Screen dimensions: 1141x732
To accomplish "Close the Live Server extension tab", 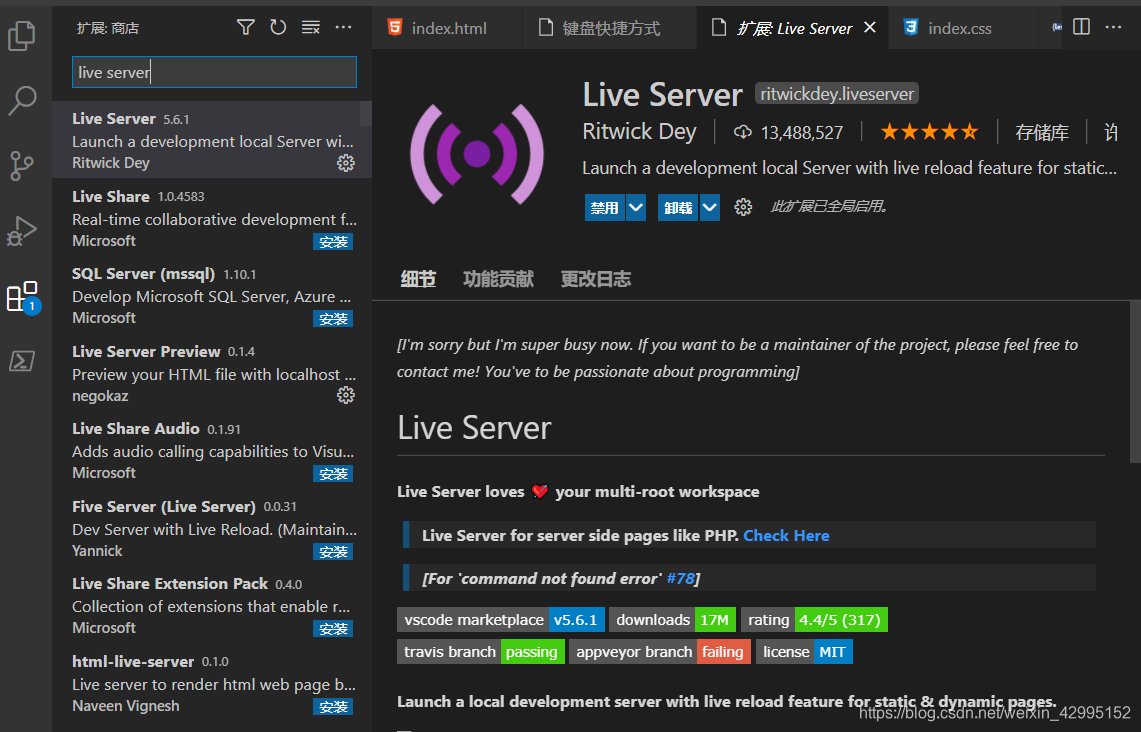I will pyautogui.click(x=870, y=28).
